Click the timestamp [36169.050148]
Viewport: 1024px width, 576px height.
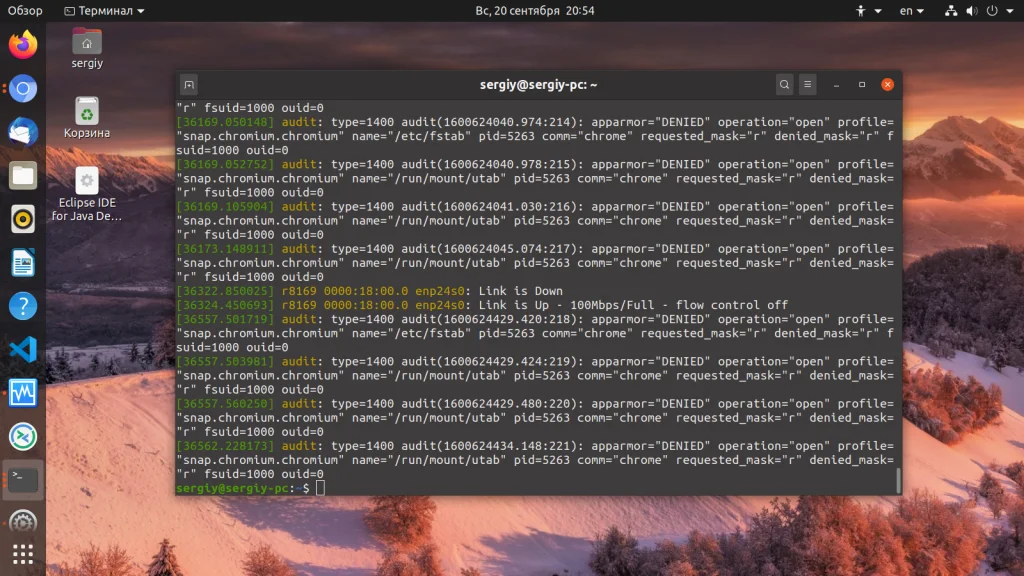coord(225,122)
